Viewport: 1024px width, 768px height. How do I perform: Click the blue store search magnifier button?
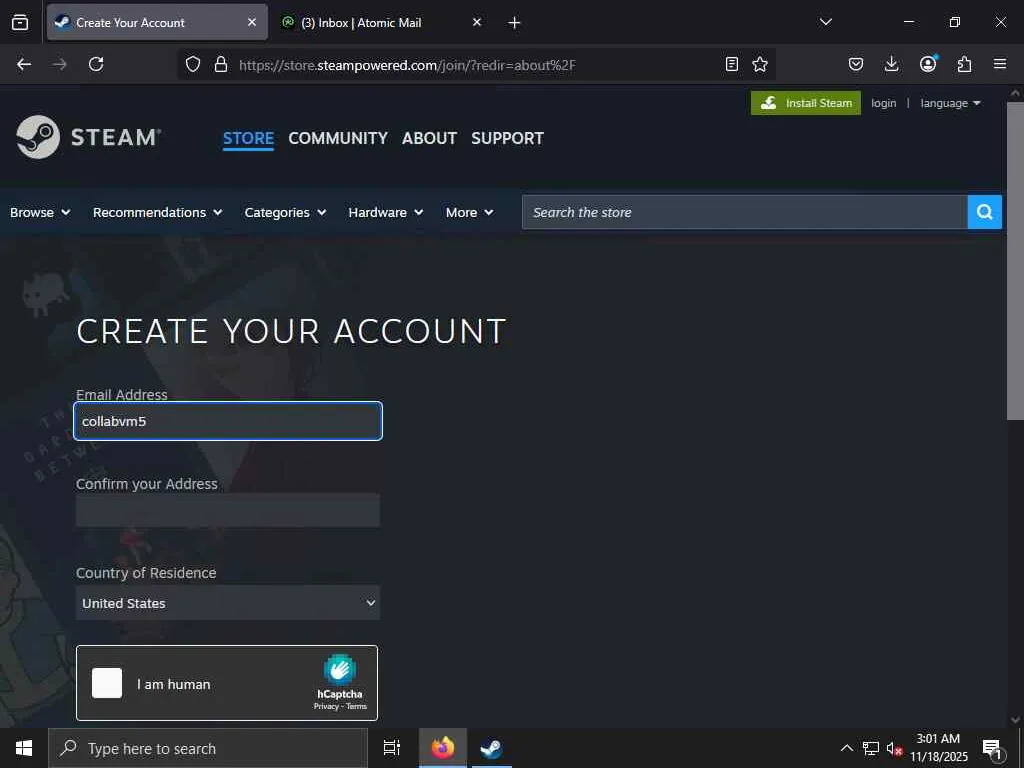984,212
